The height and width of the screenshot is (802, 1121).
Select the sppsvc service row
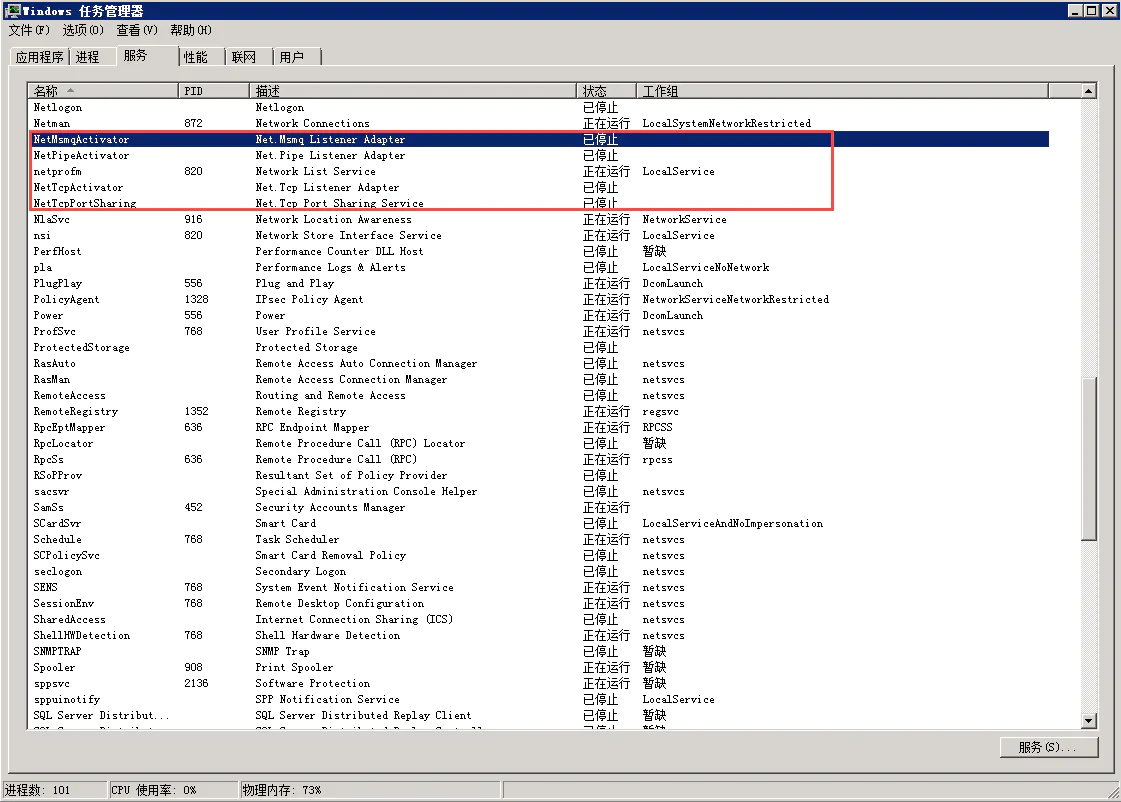[538, 683]
